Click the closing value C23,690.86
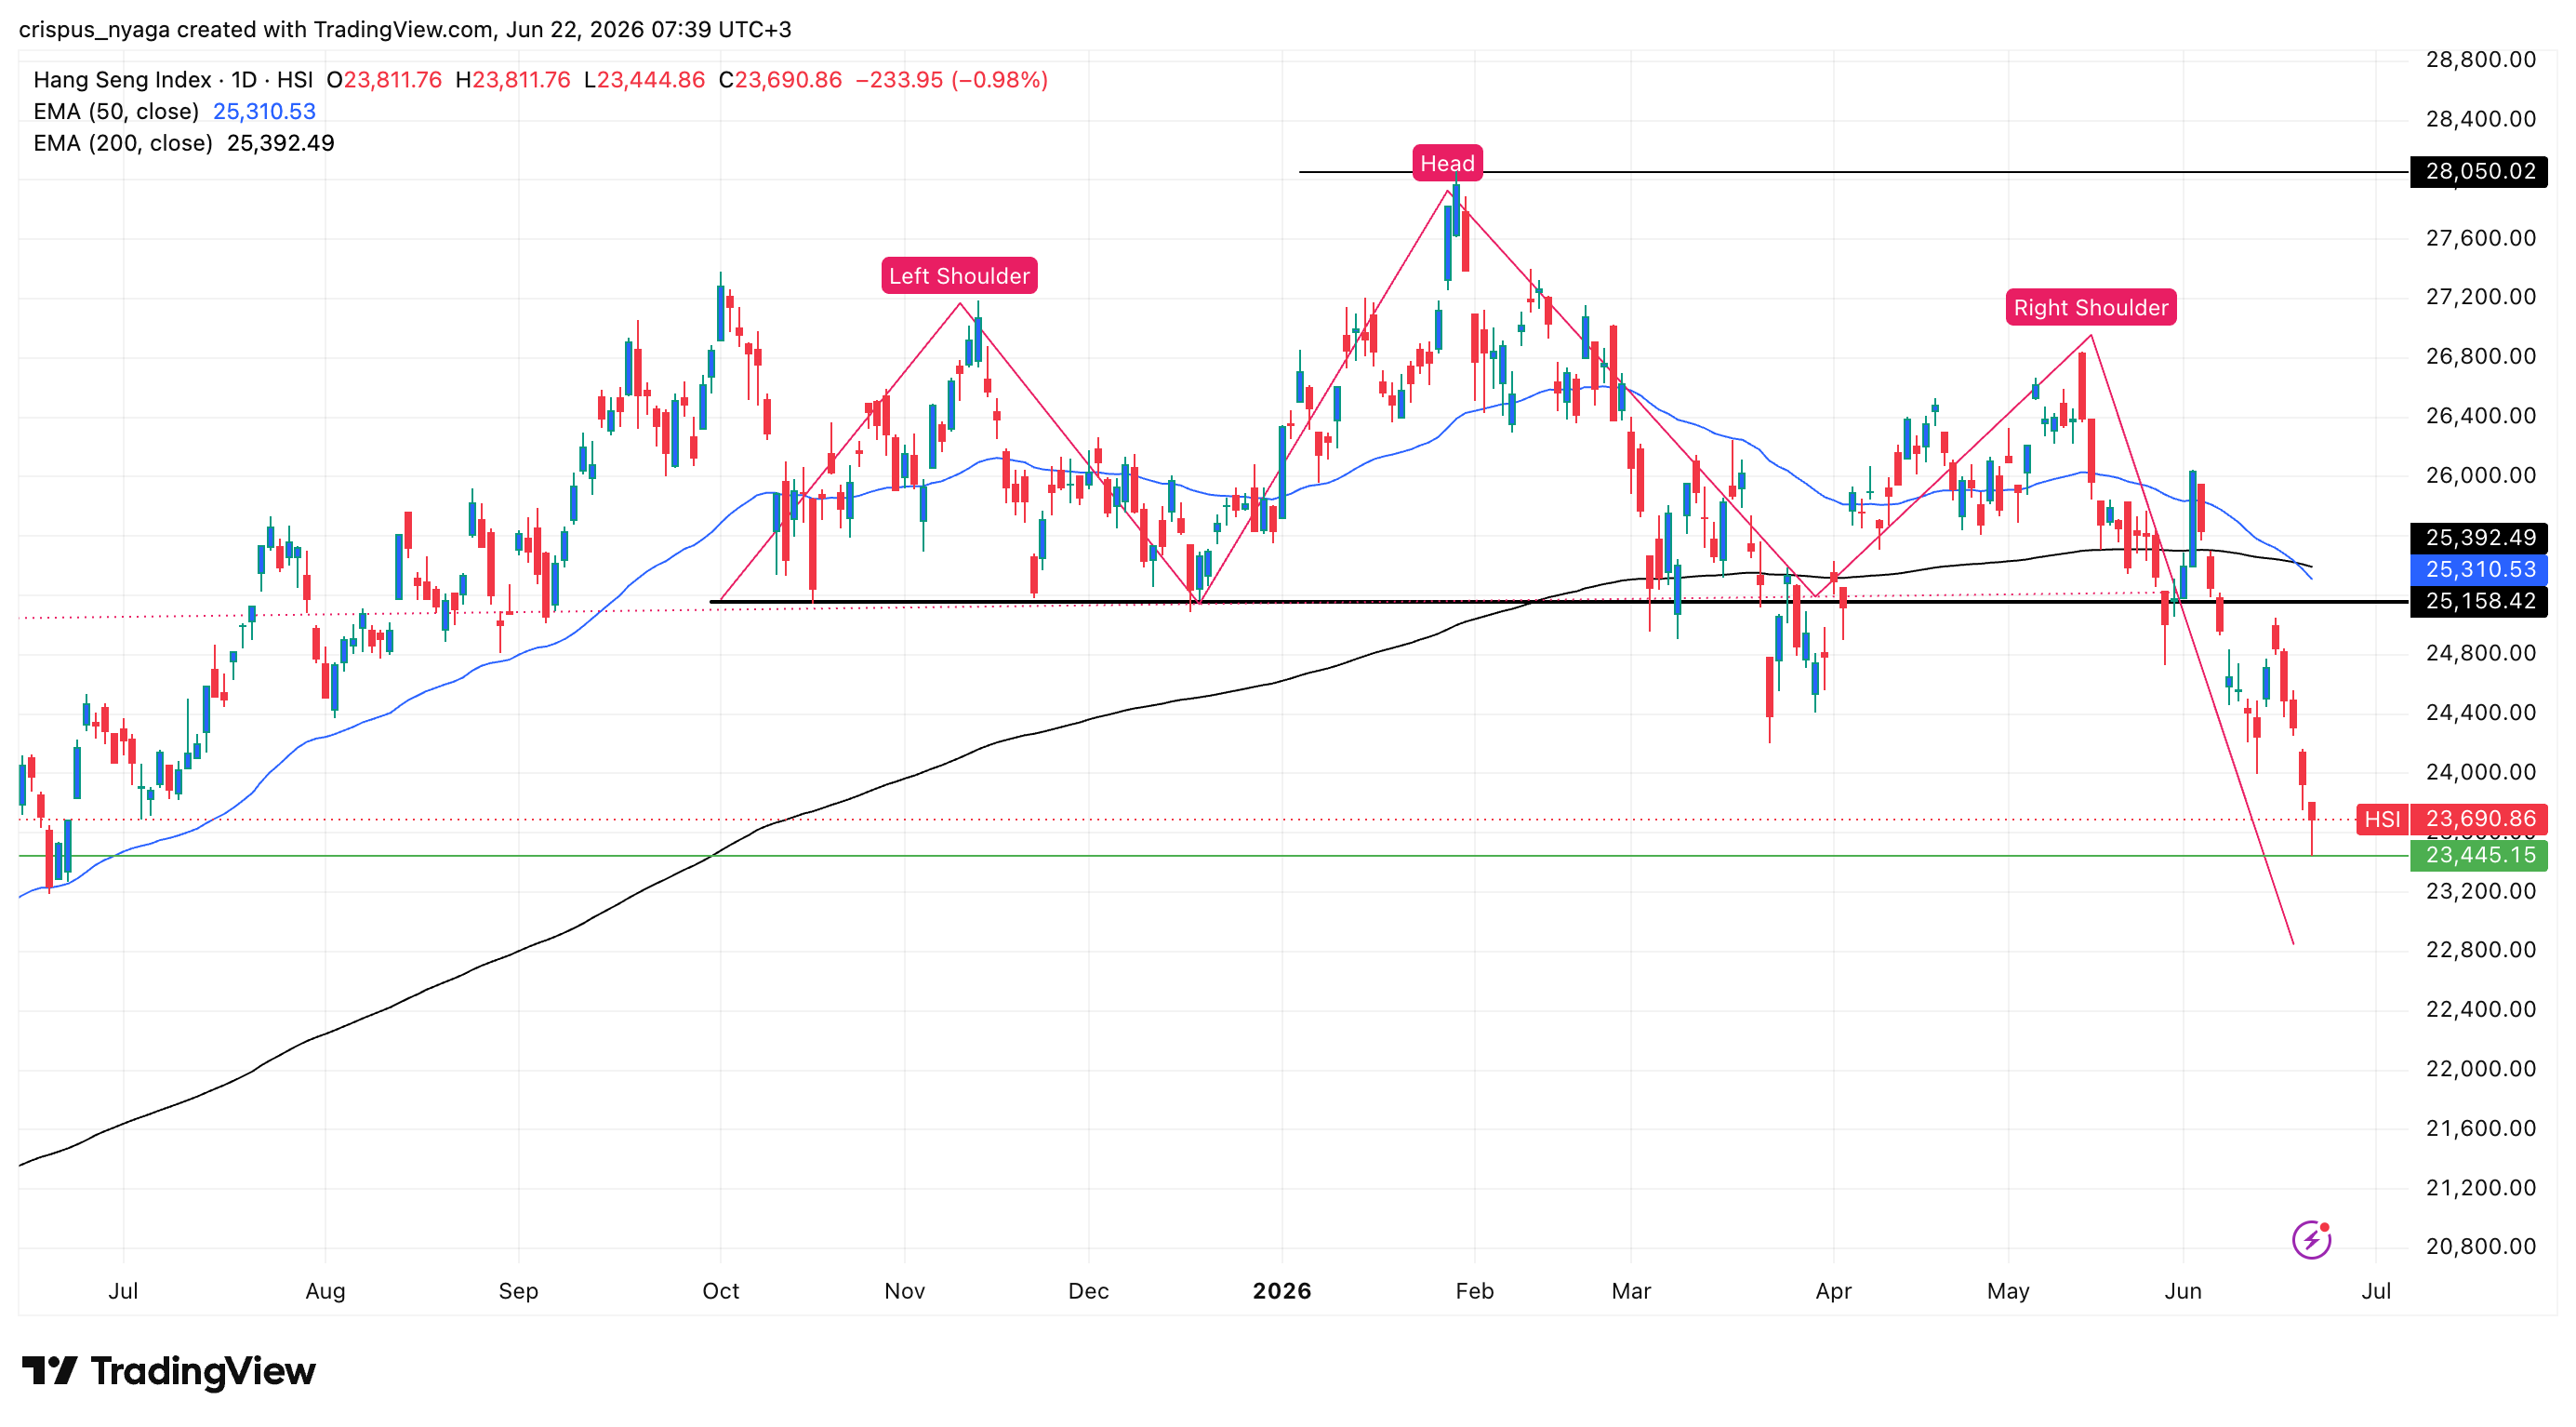Image resolution: width=2576 pixels, height=1427 pixels. coord(780,80)
